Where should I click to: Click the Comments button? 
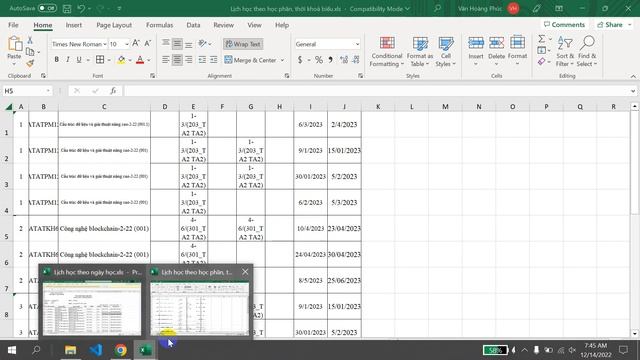coord(564,24)
